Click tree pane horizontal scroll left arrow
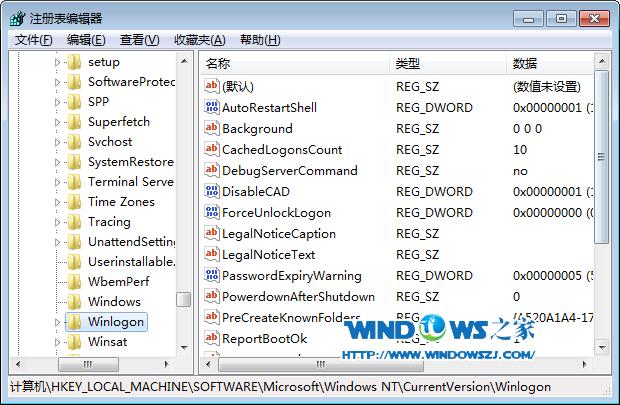Screen dimensions: 620x405 [x=18, y=364]
